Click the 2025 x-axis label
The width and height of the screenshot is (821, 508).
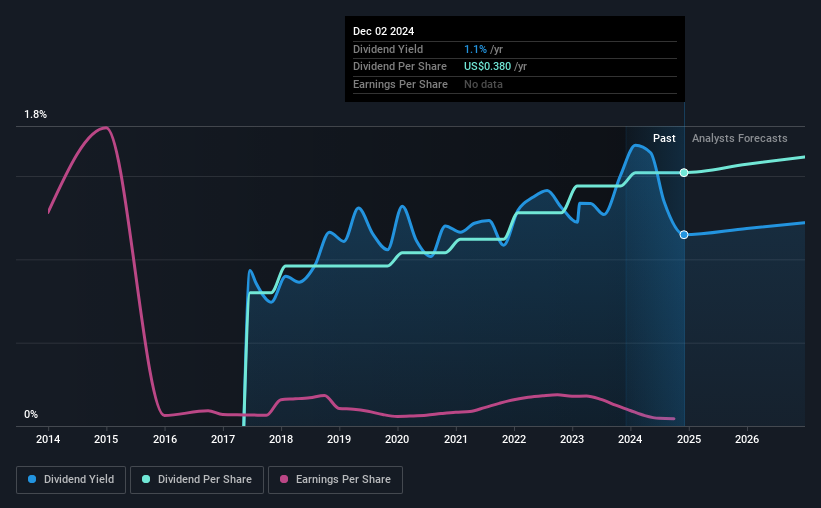[689, 439]
